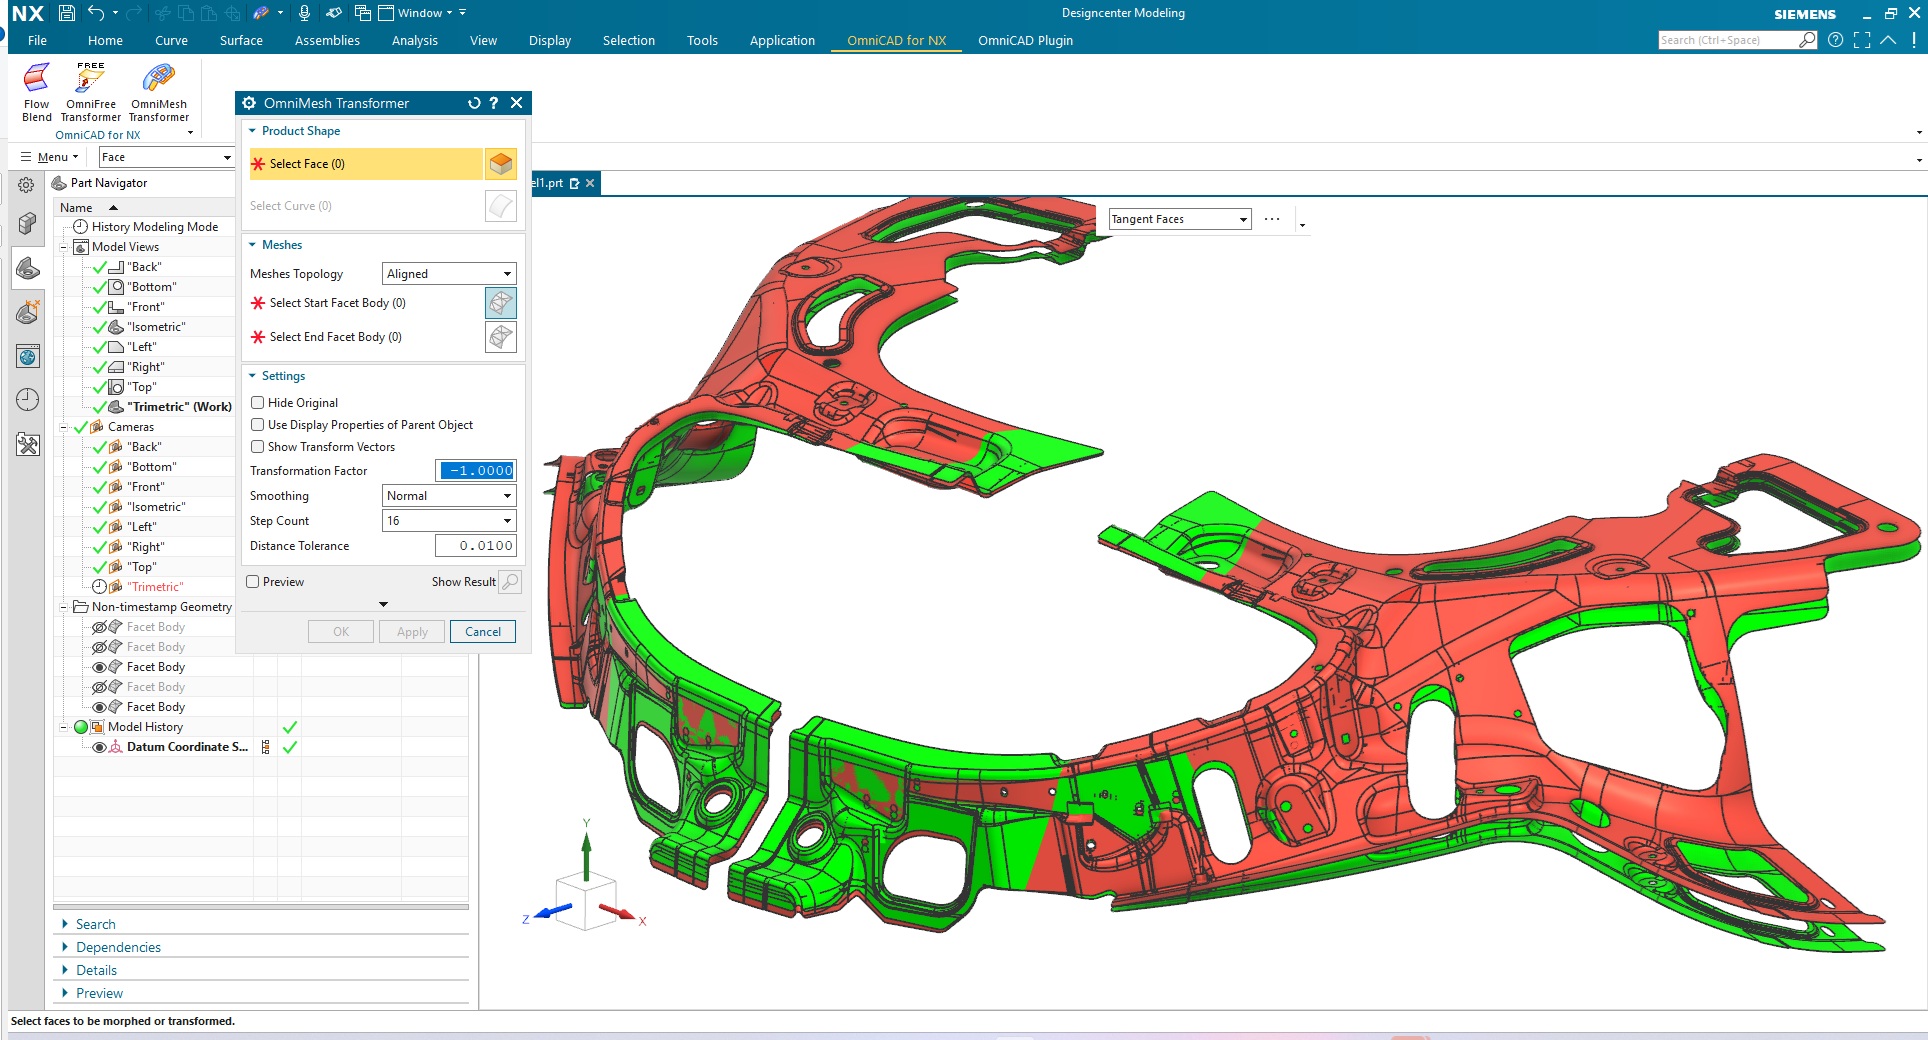The image size is (1928, 1040).
Task: Check Show Transform Vectors option
Action: (258, 447)
